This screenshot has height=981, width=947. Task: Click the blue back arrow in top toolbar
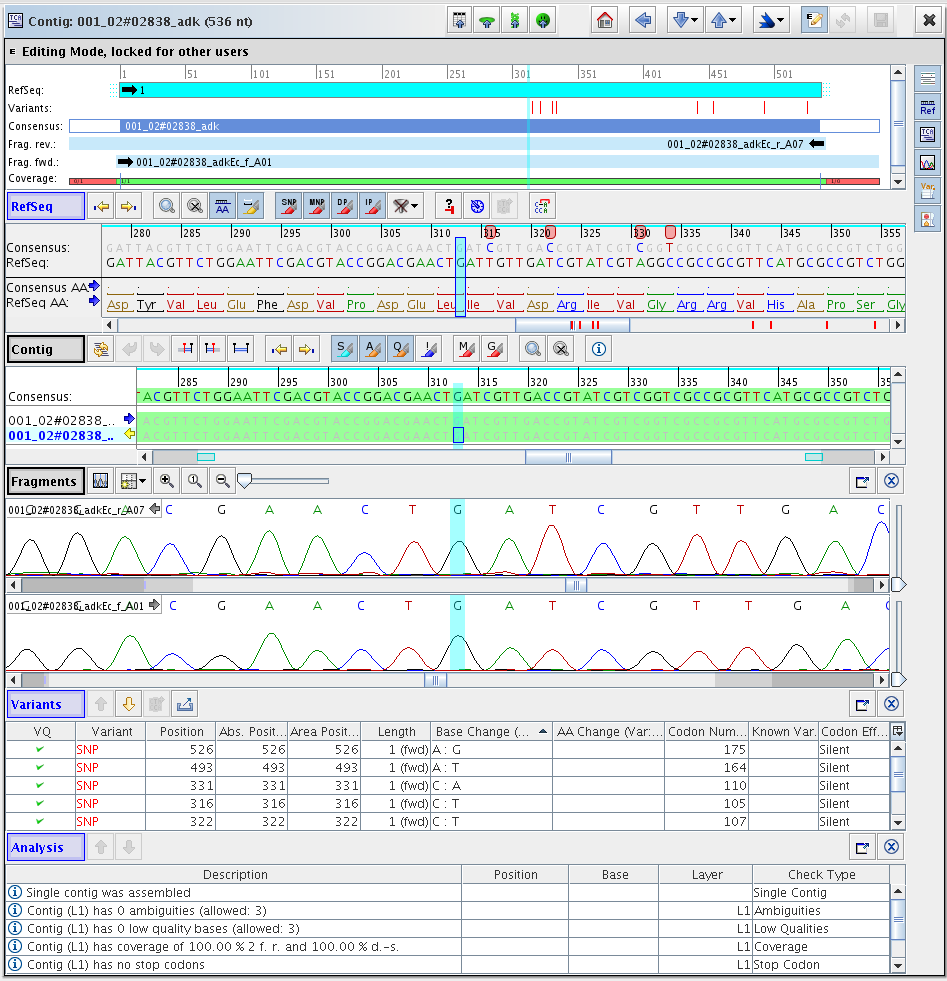(x=644, y=20)
